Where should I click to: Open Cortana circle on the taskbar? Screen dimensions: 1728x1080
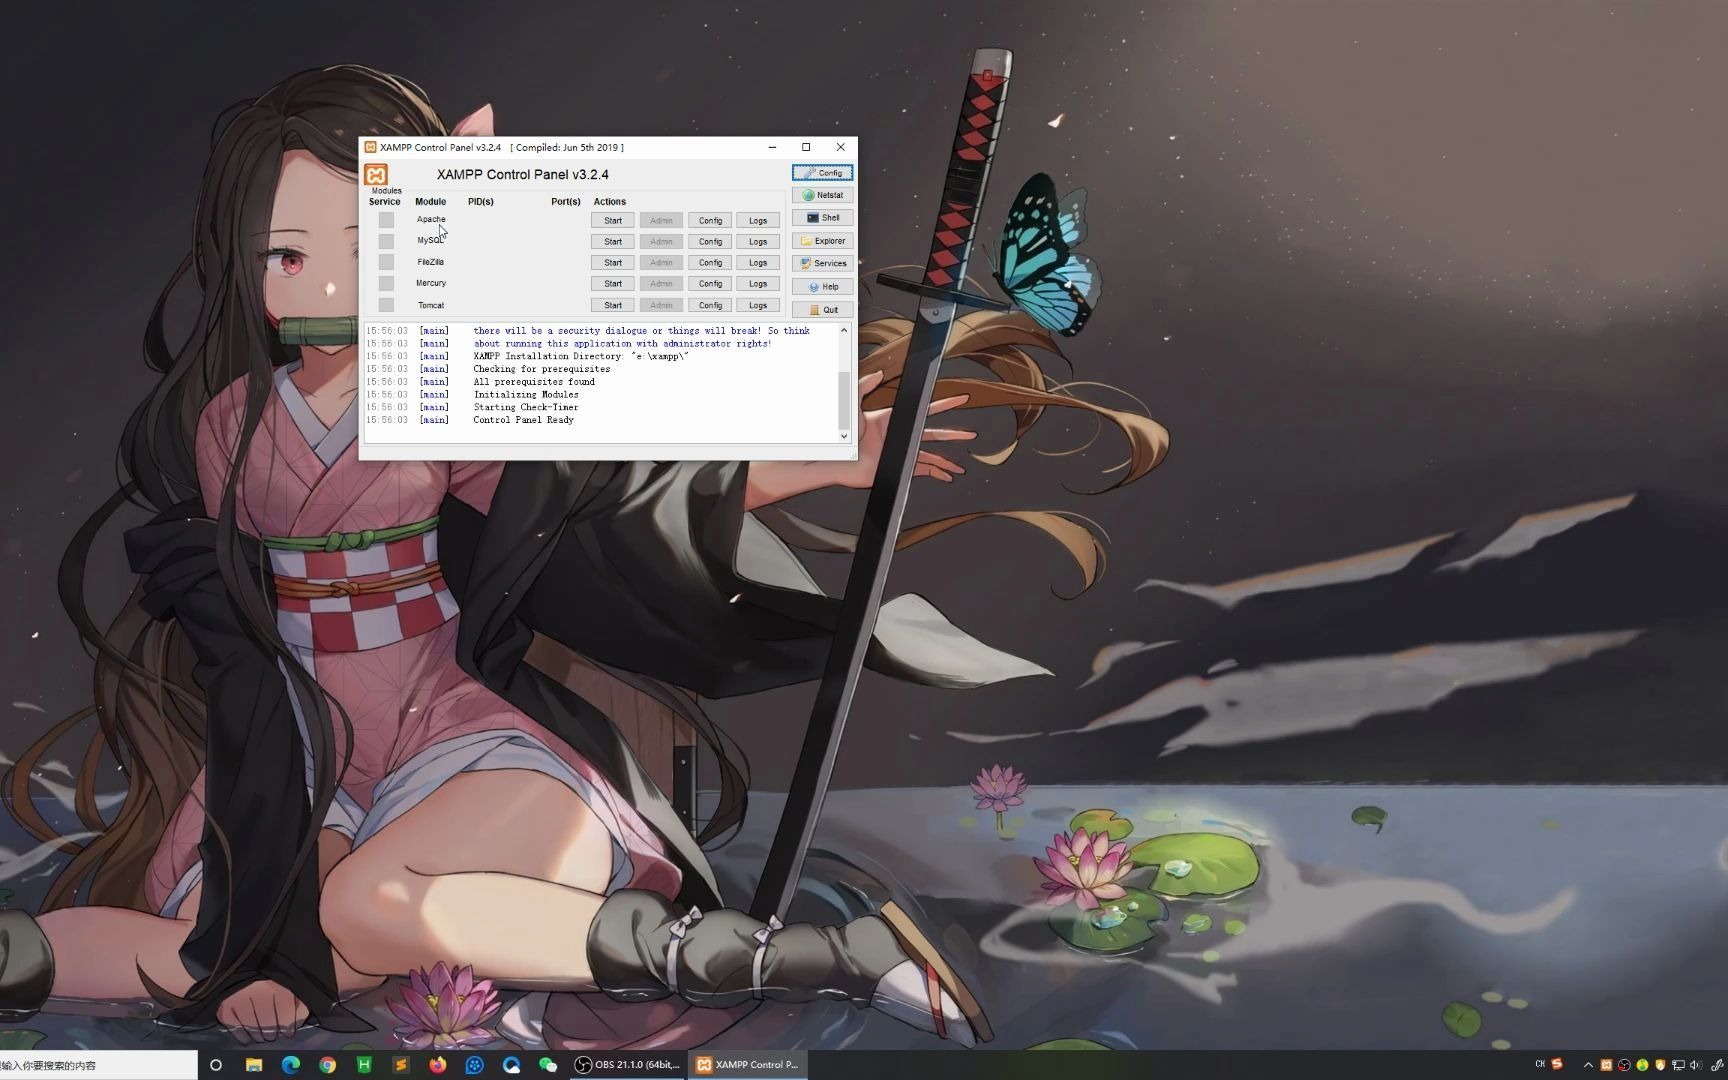215,1065
